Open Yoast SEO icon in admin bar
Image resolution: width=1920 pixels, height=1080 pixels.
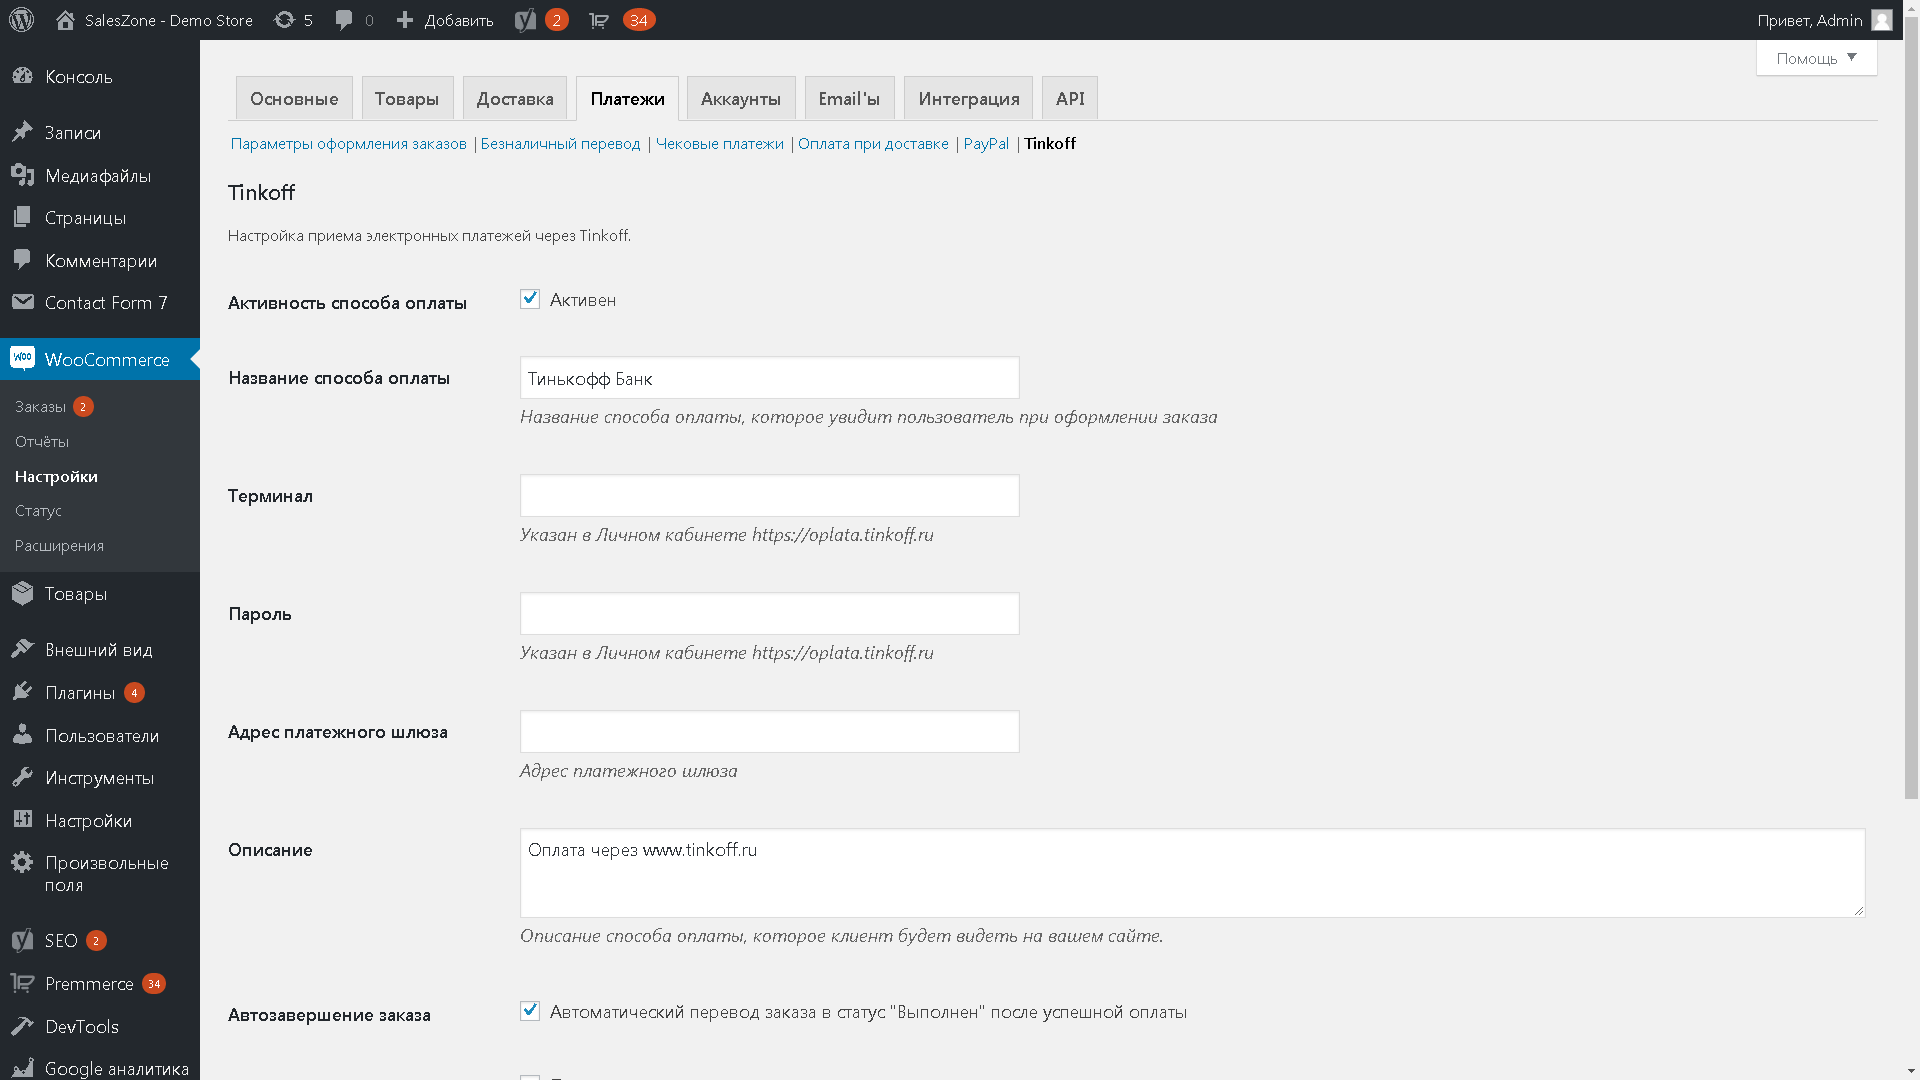(x=526, y=20)
